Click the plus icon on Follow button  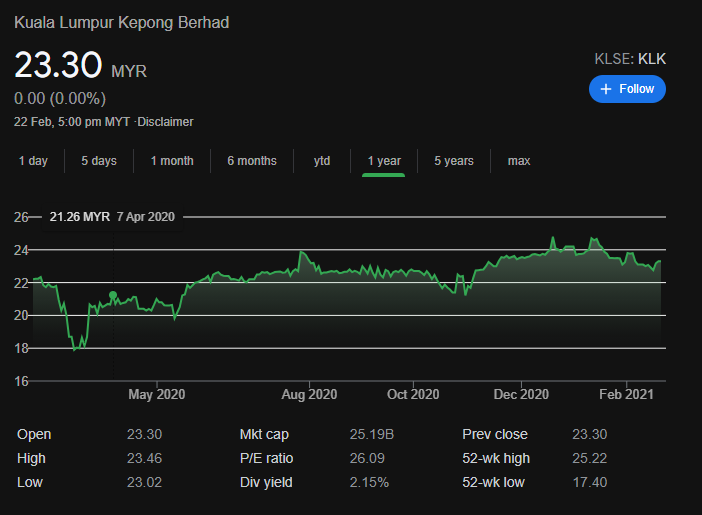[x=605, y=89]
